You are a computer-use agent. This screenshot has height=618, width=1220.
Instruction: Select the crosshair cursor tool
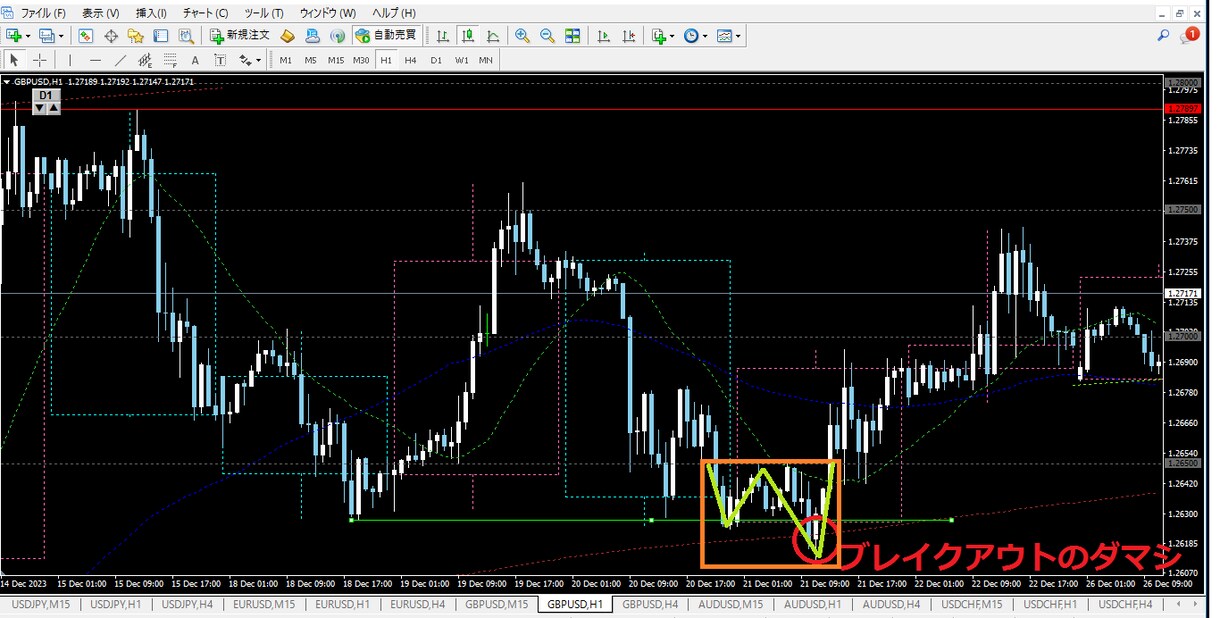click(39, 60)
